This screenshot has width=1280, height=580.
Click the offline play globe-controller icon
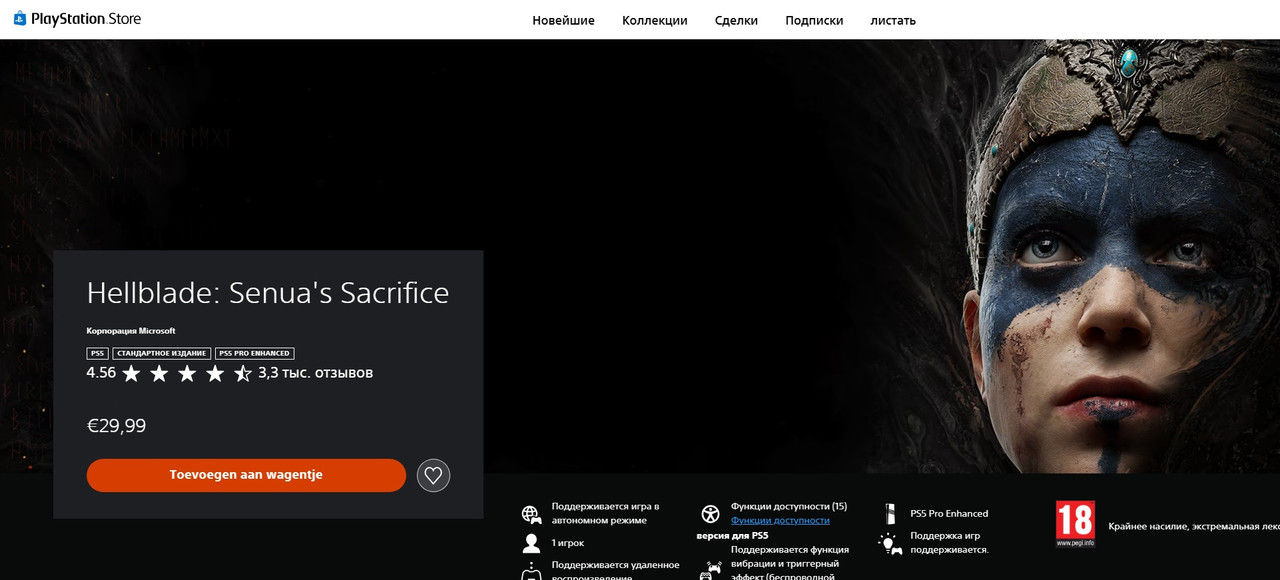tap(531, 514)
